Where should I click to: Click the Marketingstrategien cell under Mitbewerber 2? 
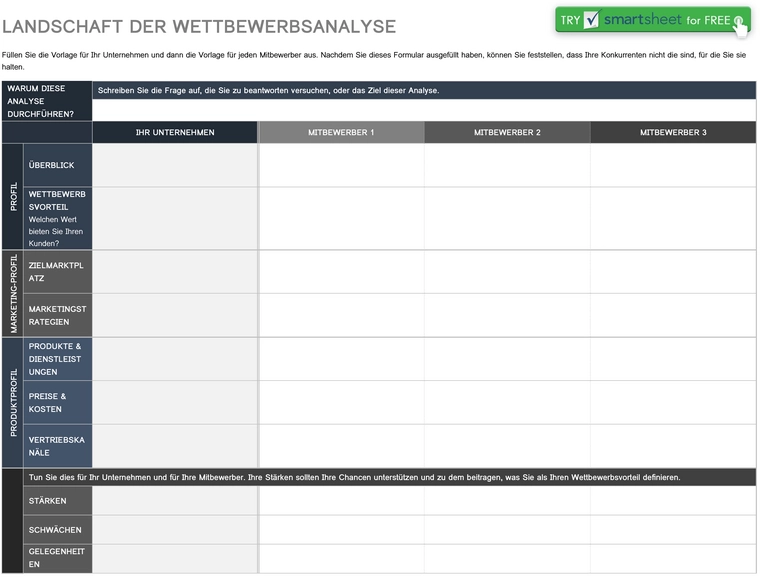[x=507, y=316]
